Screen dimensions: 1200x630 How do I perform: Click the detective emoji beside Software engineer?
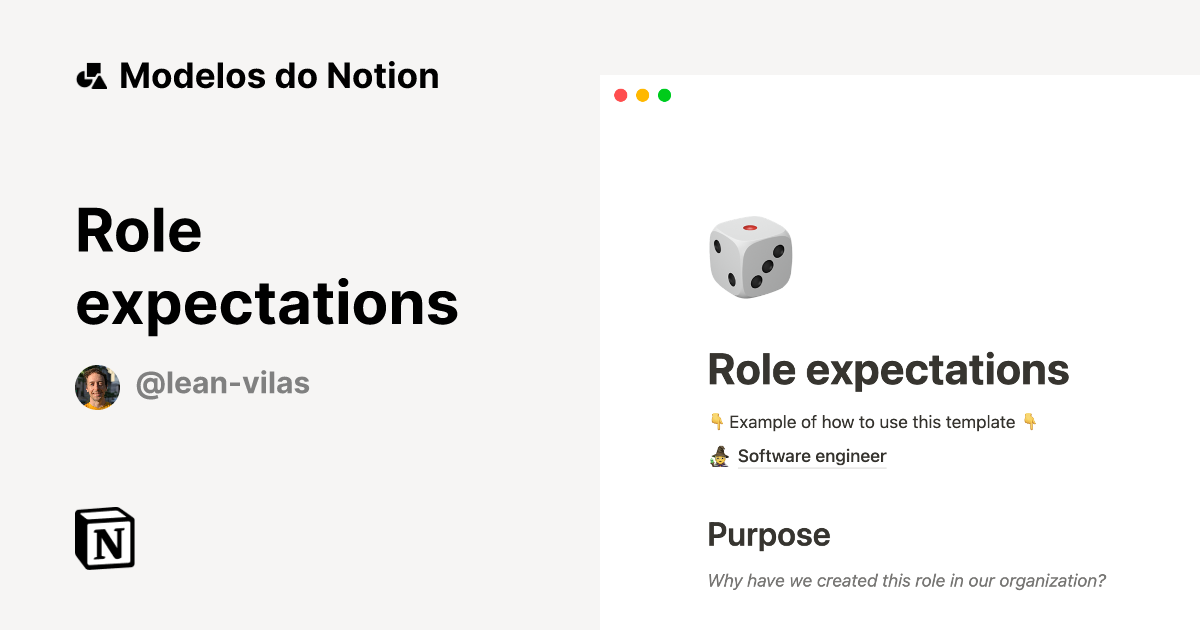click(718, 456)
